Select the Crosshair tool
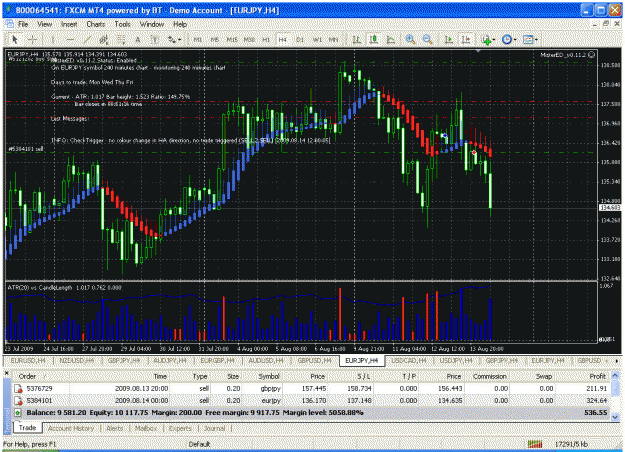 click(33, 39)
